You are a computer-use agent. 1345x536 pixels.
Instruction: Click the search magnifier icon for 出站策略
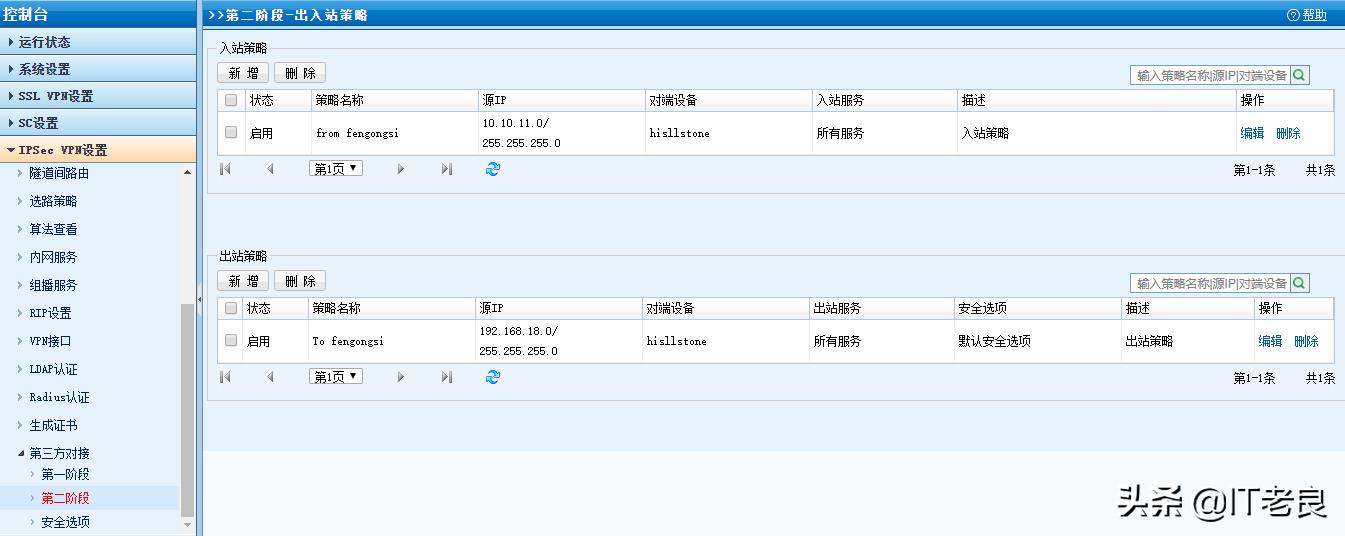click(x=1300, y=283)
